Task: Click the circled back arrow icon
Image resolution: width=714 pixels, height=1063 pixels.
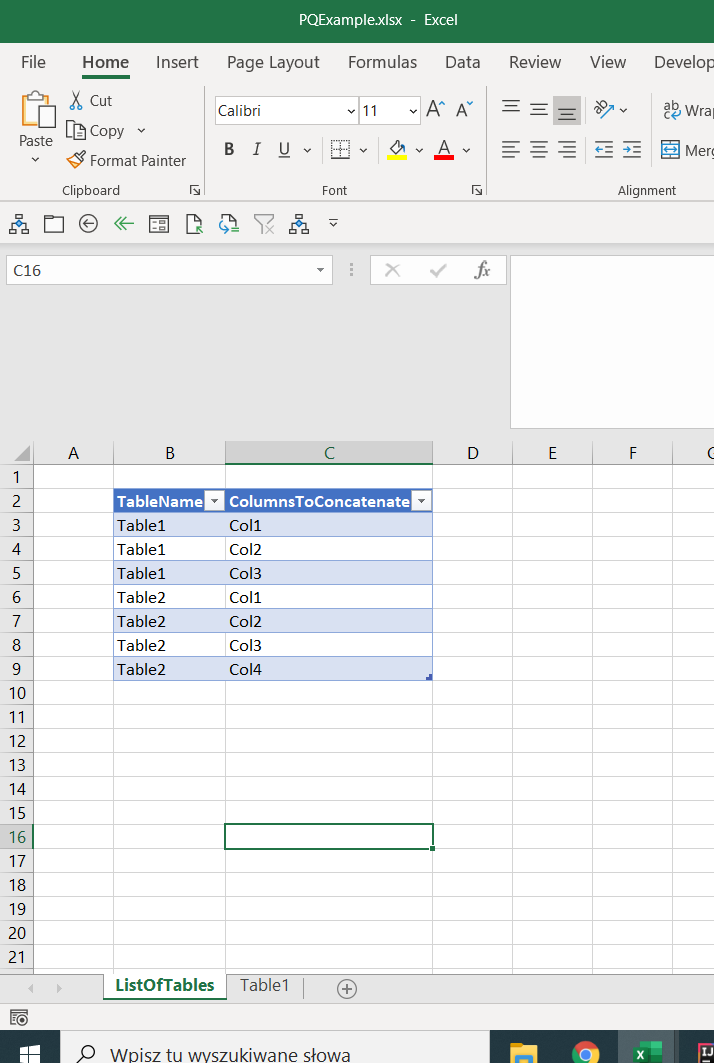Action: coord(88,224)
